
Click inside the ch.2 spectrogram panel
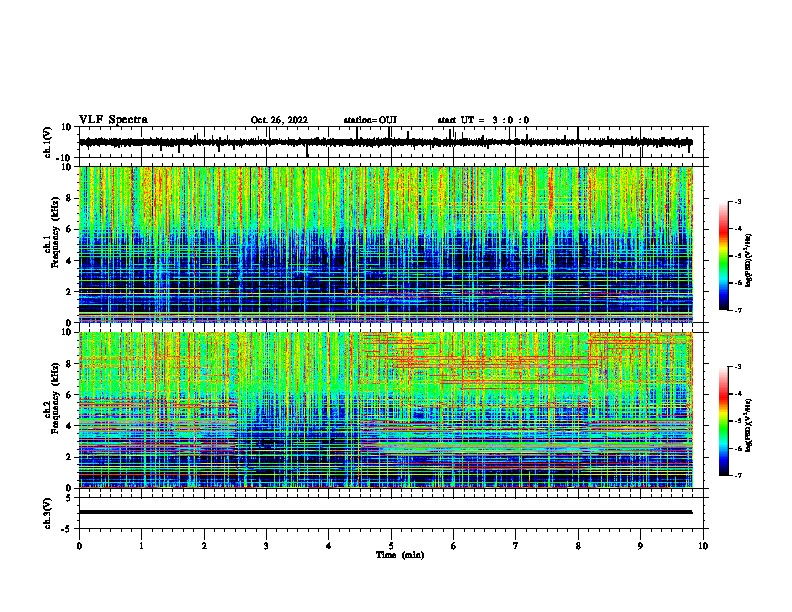(x=385, y=410)
